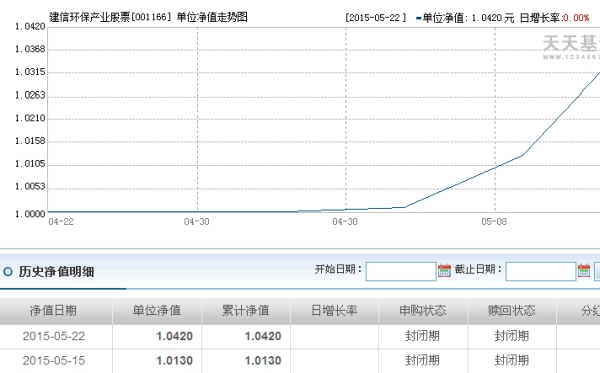The width and height of the screenshot is (600, 373).
Task: Open the start date calendar icon
Action: click(444, 270)
